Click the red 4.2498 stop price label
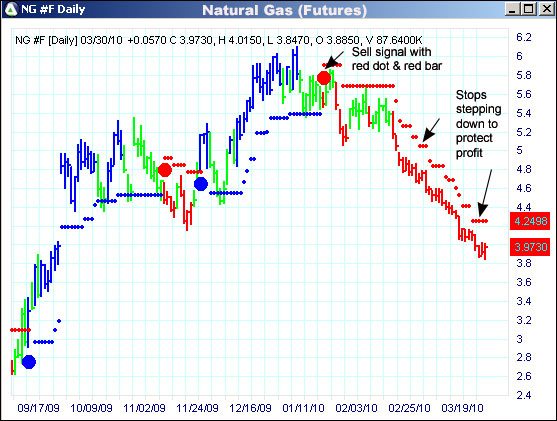Screen dimensions: 557x421 pyautogui.click(x=530, y=221)
